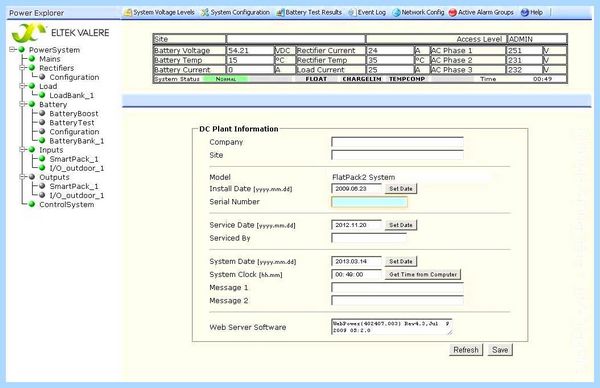
Task: Click the green status dot beside Rectifiers
Action: coord(32,68)
